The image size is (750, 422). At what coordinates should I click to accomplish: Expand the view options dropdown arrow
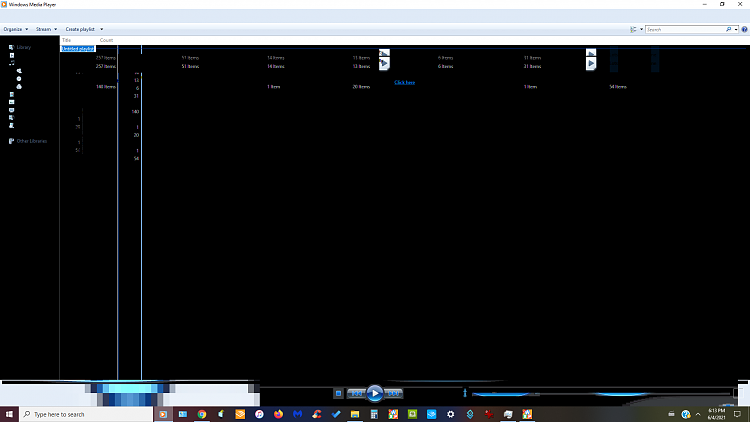(641, 29)
